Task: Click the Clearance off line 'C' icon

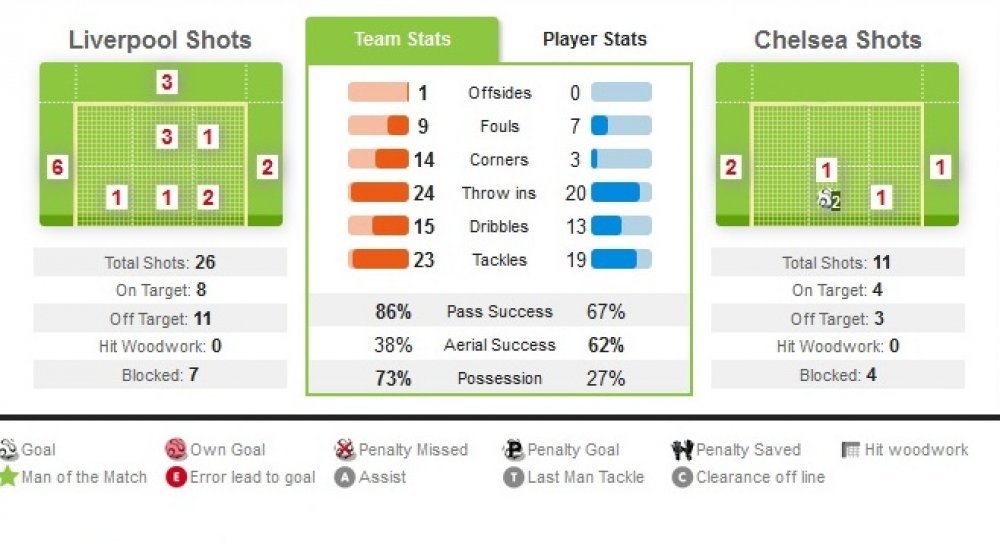Action: 682,477
